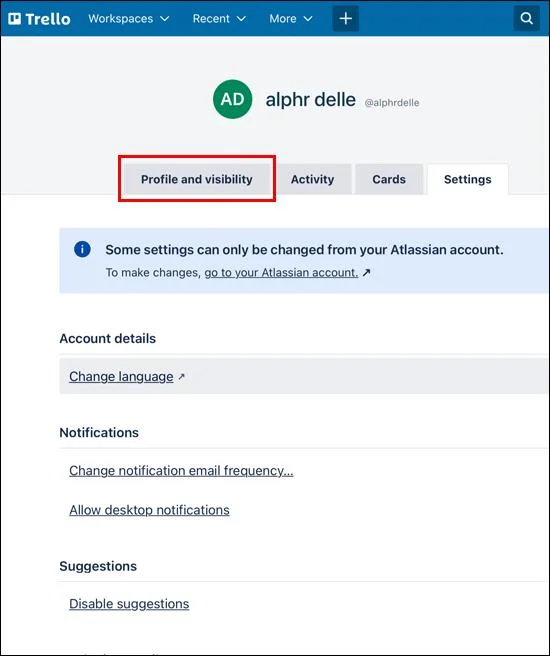550x656 pixels.
Task: Open Change notification email frequency
Action: (181, 471)
